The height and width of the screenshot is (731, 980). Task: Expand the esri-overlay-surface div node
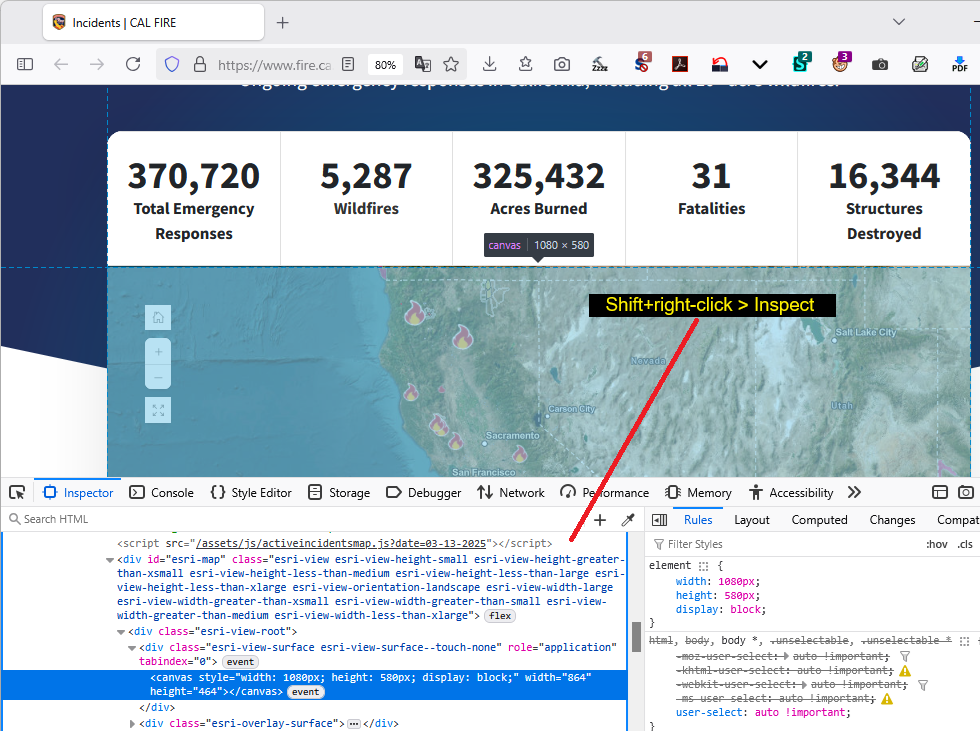133,723
